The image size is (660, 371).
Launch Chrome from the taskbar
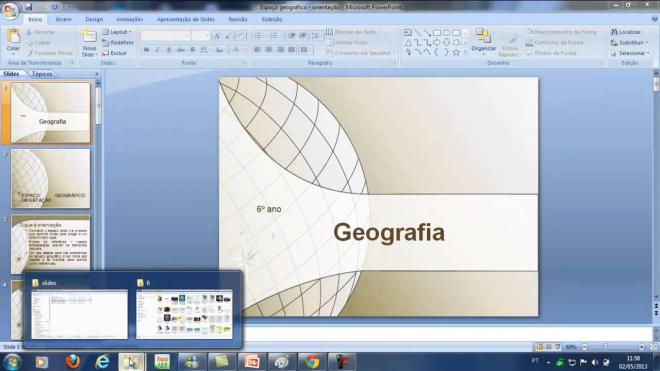(312, 362)
